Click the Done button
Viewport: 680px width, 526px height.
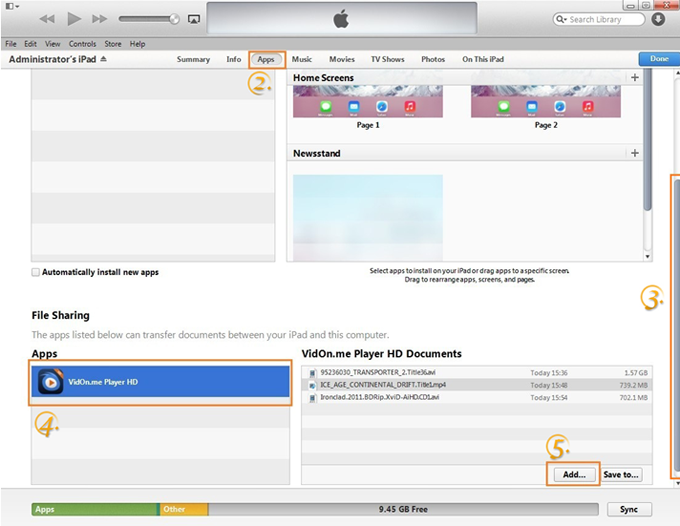(x=659, y=59)
